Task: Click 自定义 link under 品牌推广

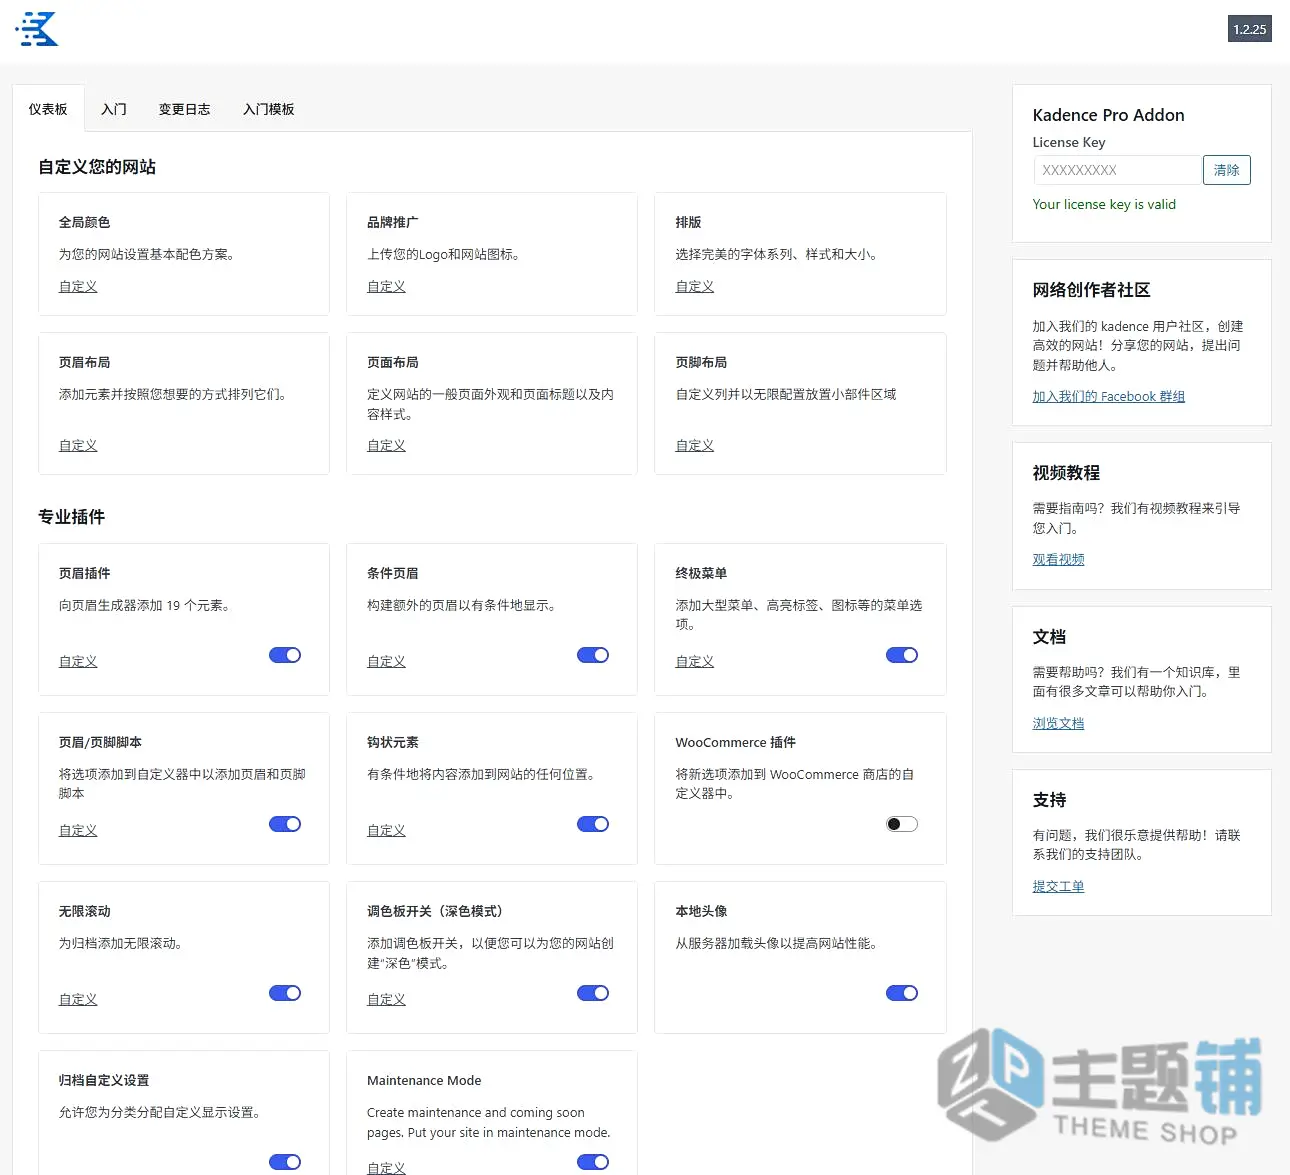Action: (x=386, y=286)
